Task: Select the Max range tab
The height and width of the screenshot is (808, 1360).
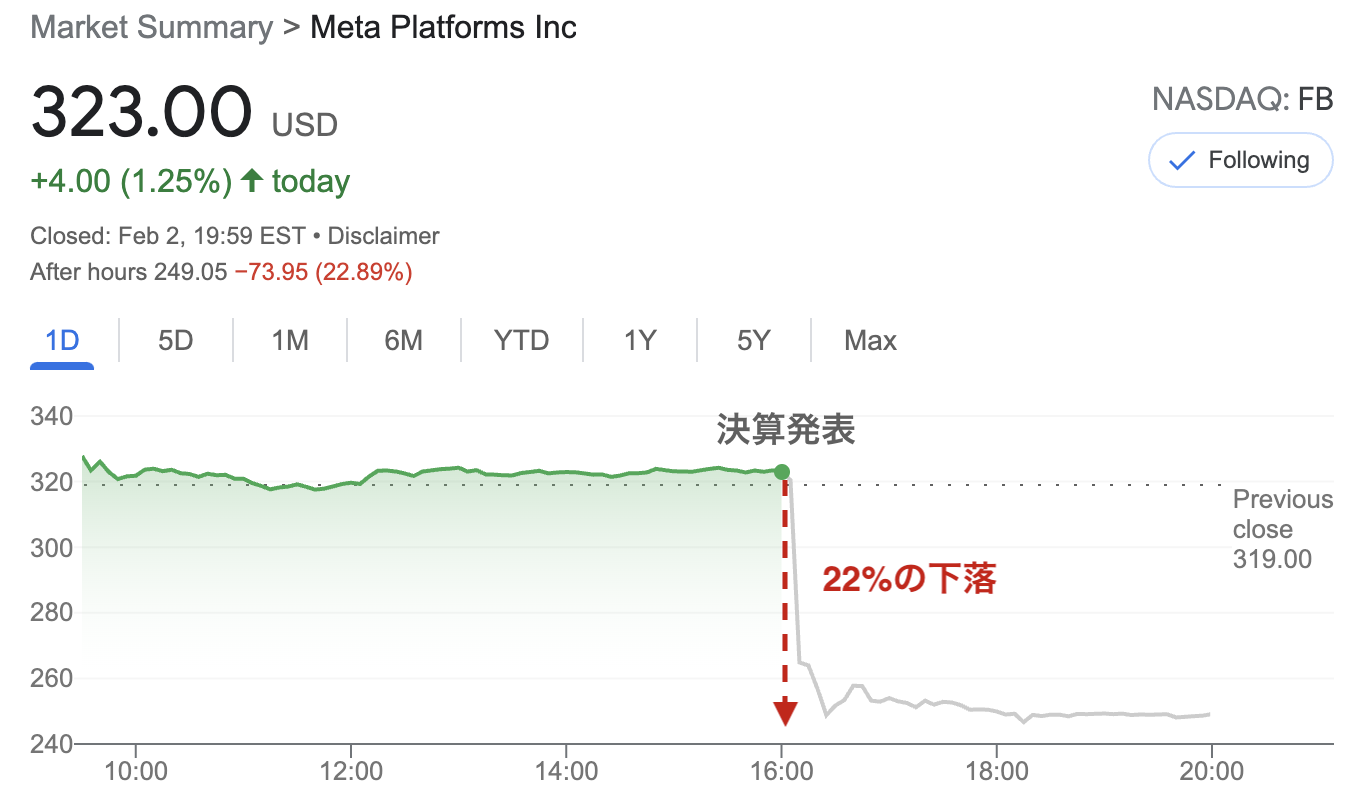Action: pos(870,341)
